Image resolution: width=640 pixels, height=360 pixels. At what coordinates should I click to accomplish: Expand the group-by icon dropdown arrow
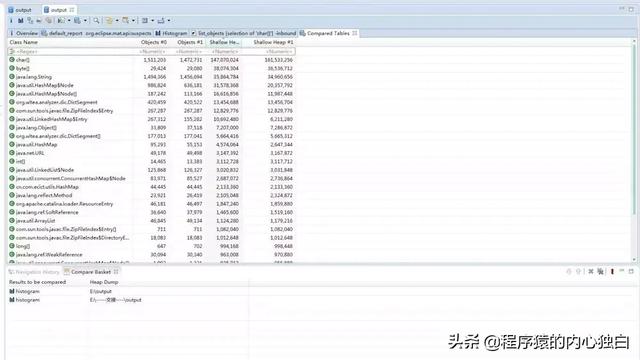pyautogui.click(x=117, y=20)
